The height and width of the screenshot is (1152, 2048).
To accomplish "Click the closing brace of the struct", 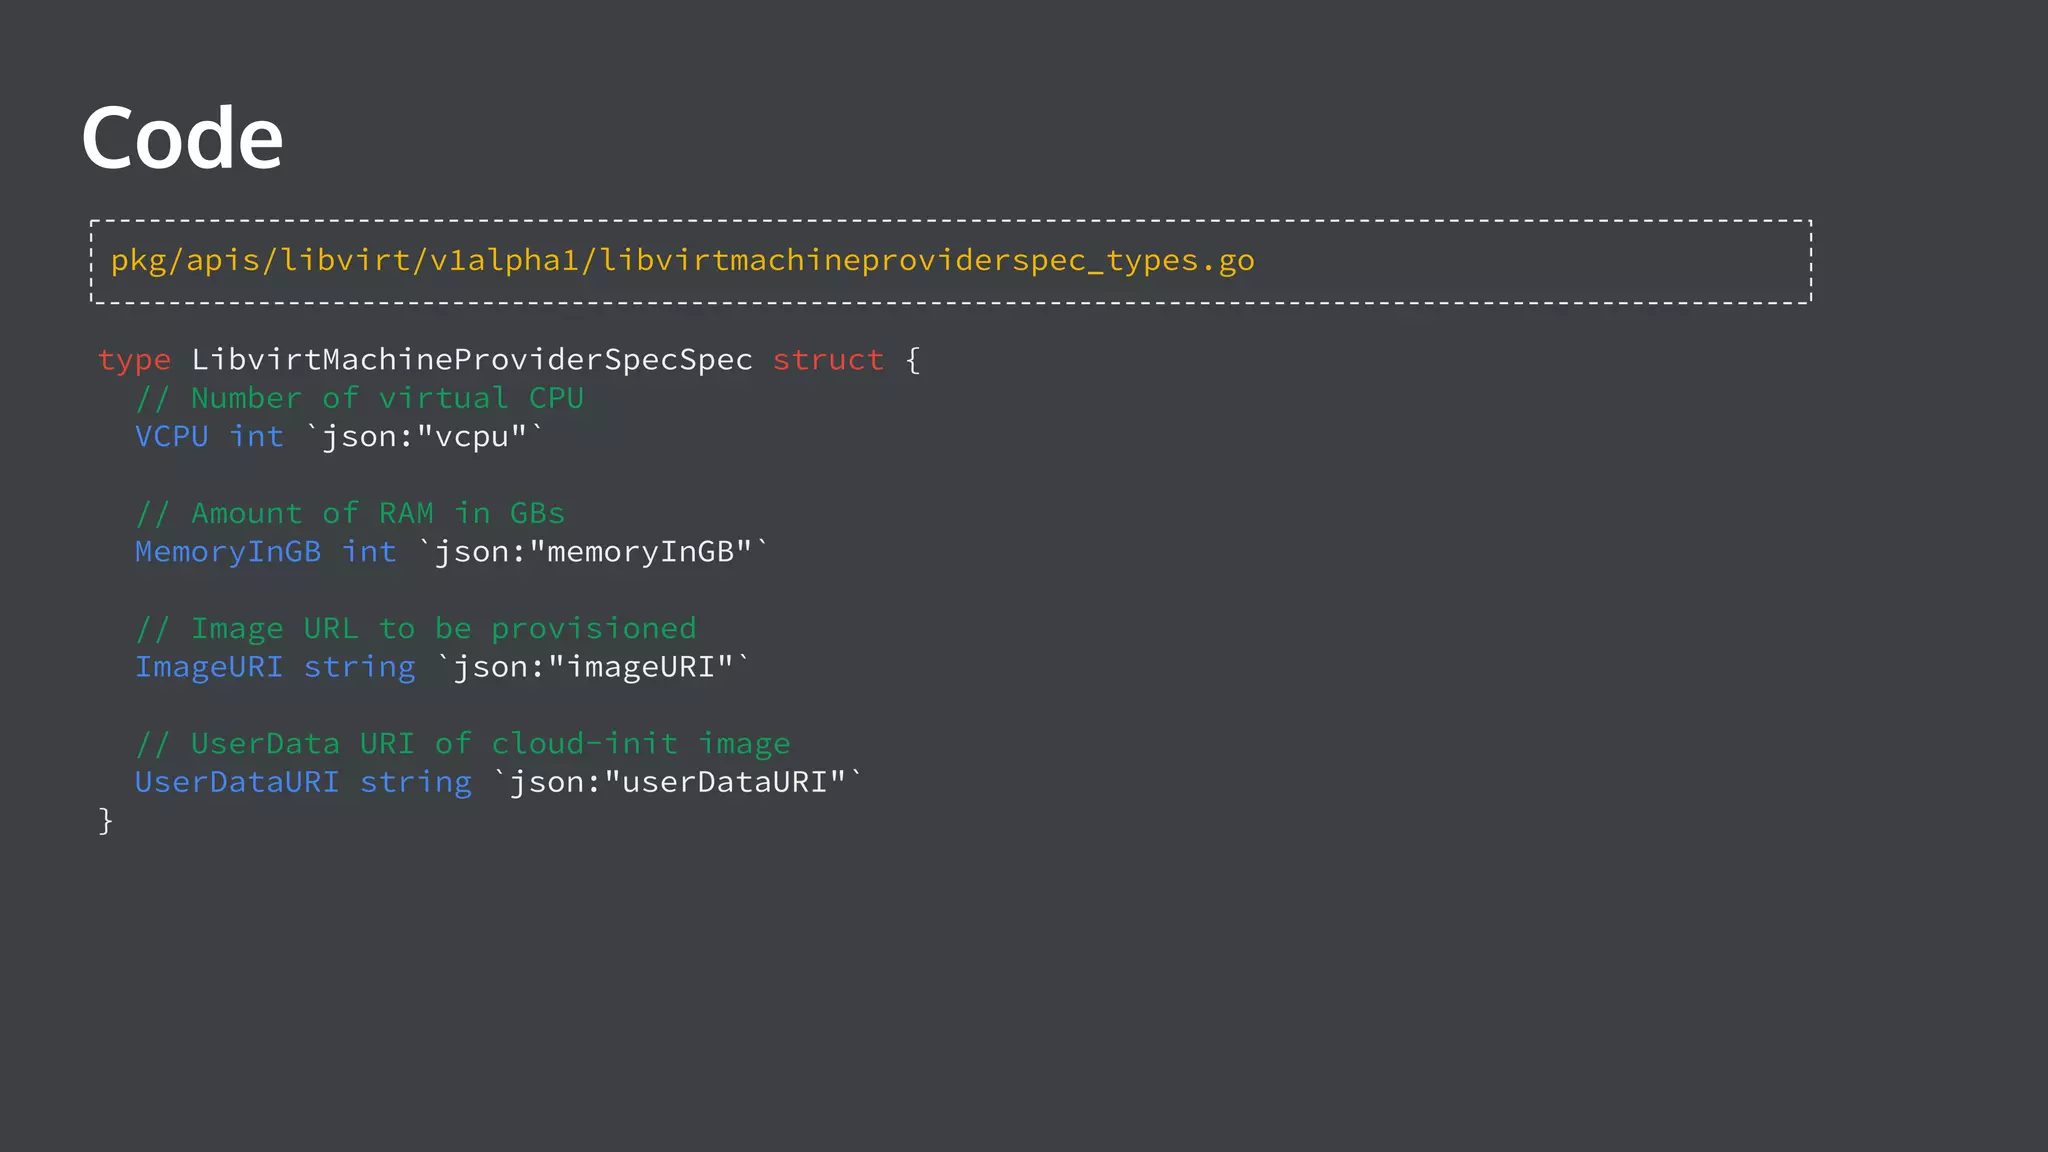I will [106, 821].
